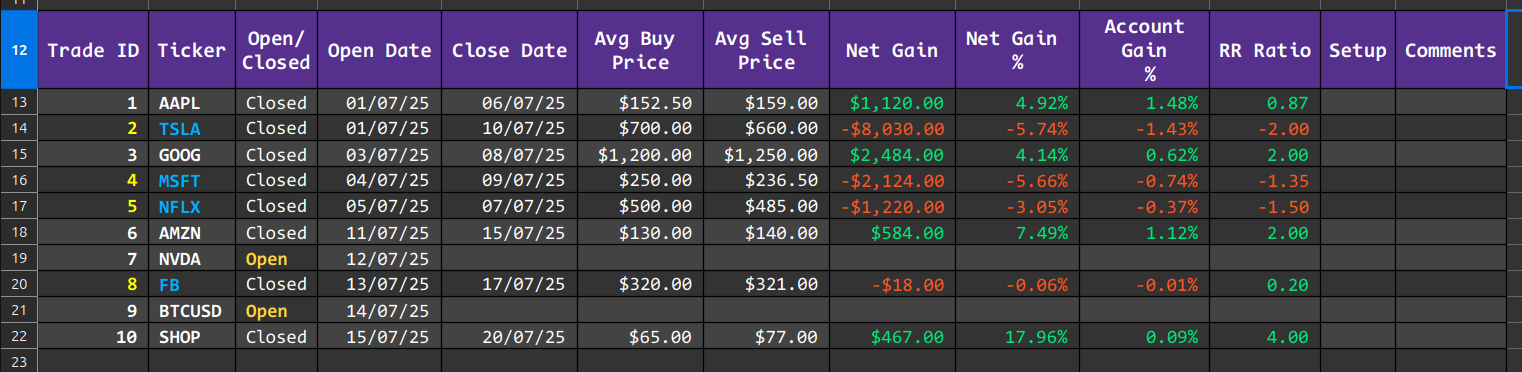The image size is (1522, 372).
Task: Select the -$8,030.00 net gain cell
Action: 892,128
